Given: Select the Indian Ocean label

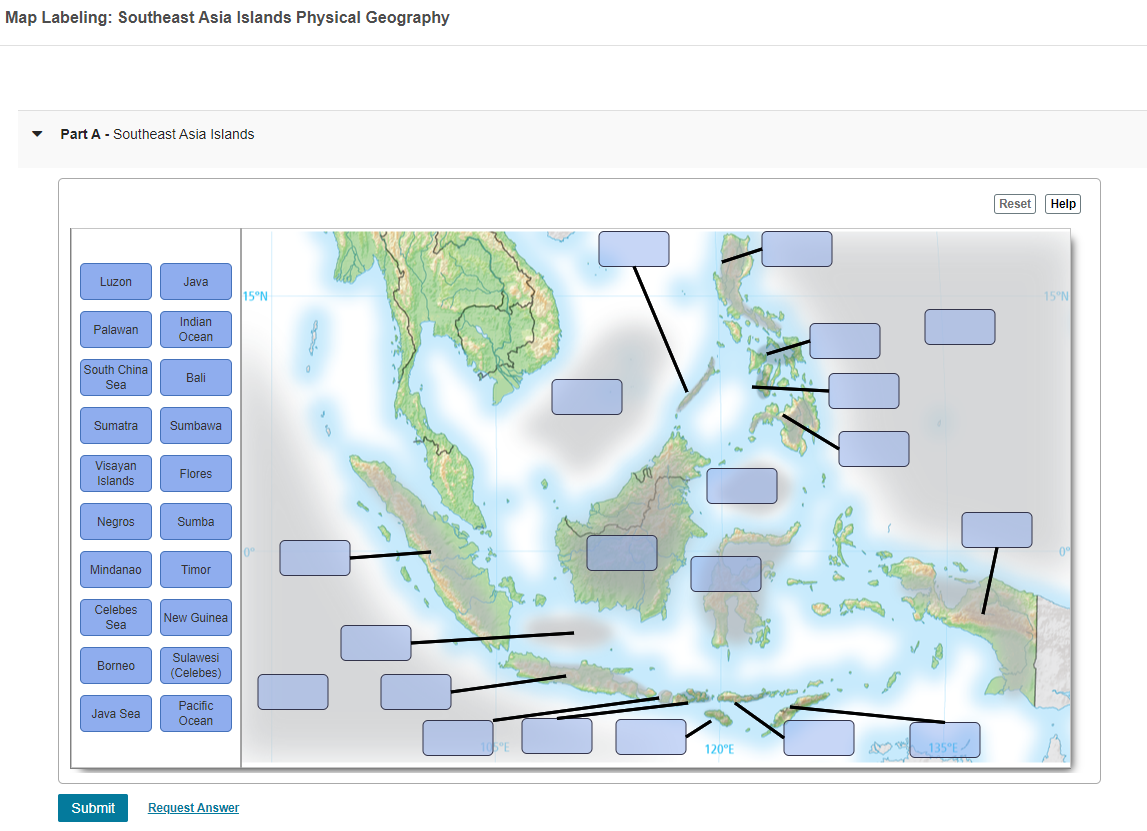Looking at the screenshot, I should click(x=195, y=329).
